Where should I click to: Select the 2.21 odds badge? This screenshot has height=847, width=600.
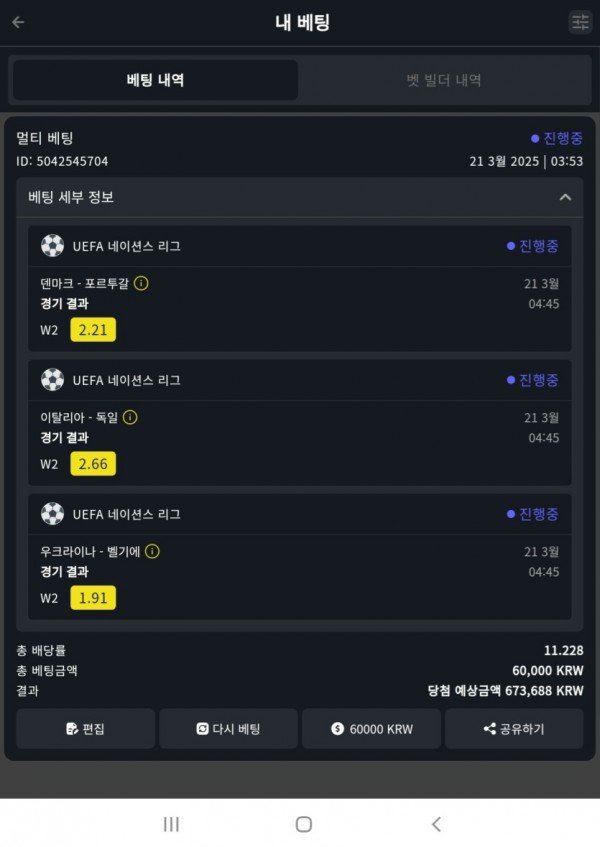pos(93,330)
